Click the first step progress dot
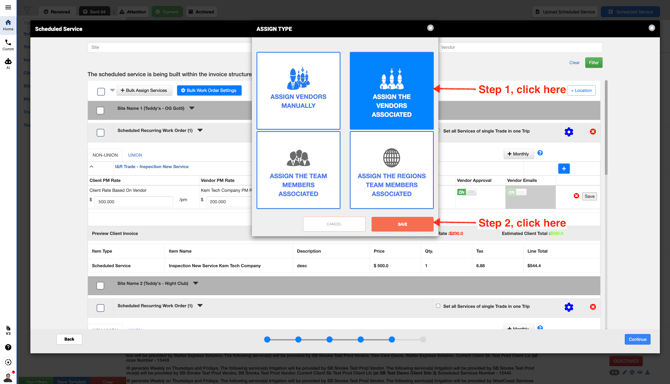Image resolution: width=670 pixels, height=384 pixels. [267, 340]
